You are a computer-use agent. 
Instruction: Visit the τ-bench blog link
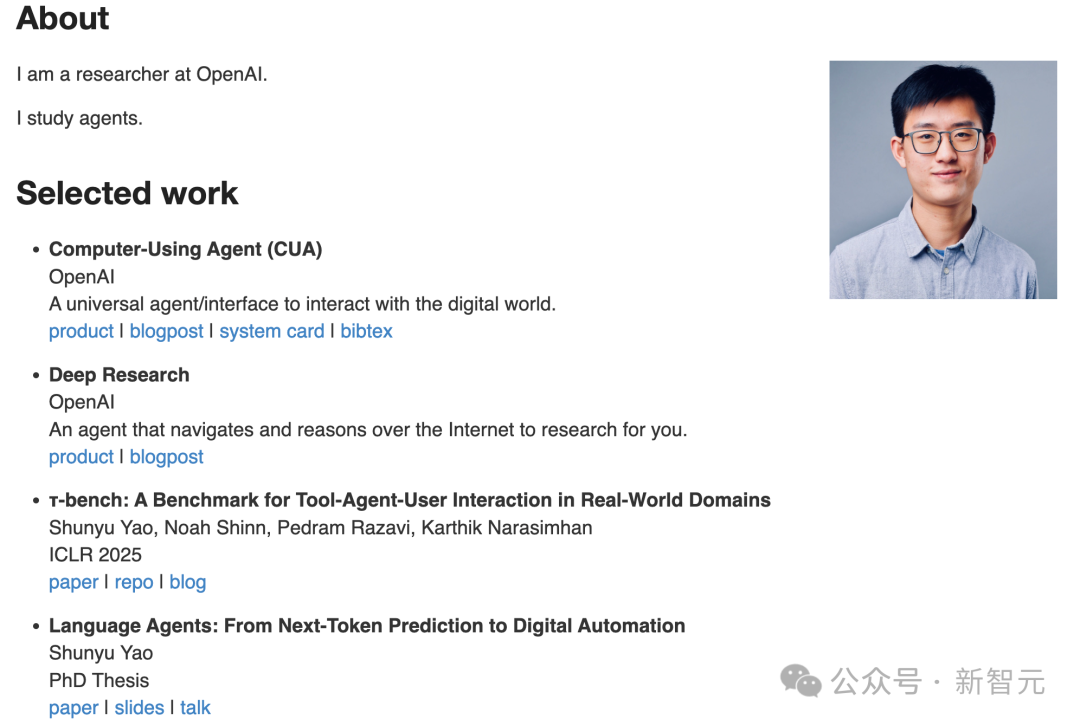pyautogui.click(x=187, y=582)
